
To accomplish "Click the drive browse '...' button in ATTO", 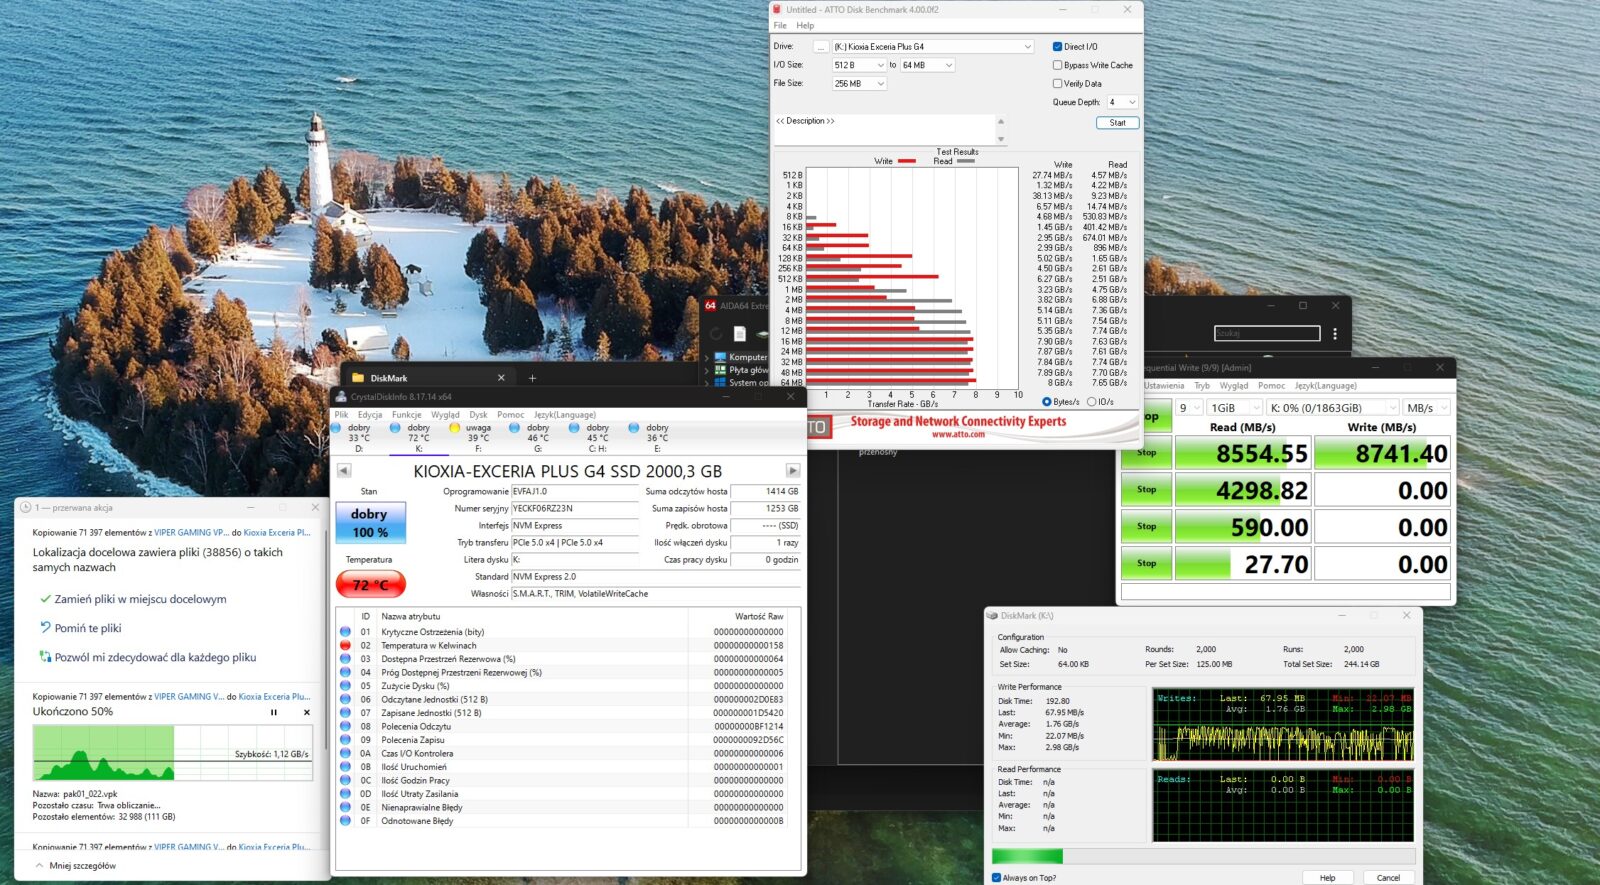I will pyautogui.click(x=820, y=47).
